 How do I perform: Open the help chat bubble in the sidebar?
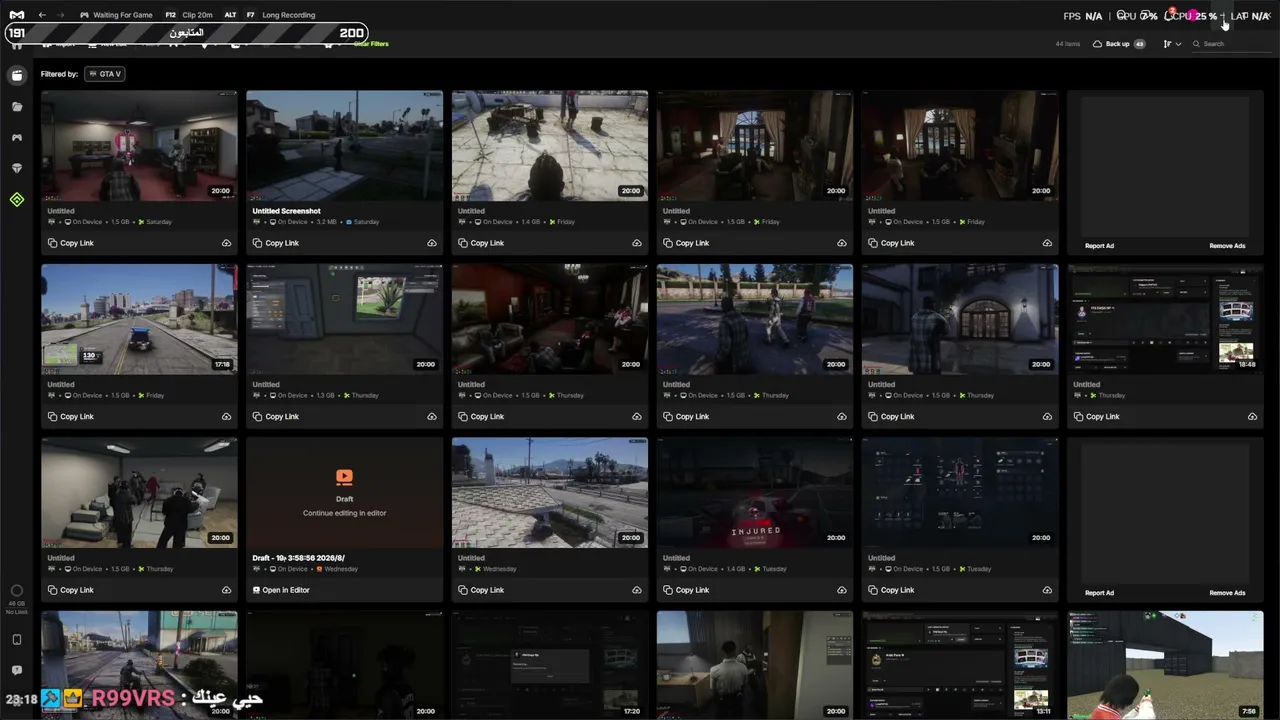pyautogui.click(x=17, y=670)
